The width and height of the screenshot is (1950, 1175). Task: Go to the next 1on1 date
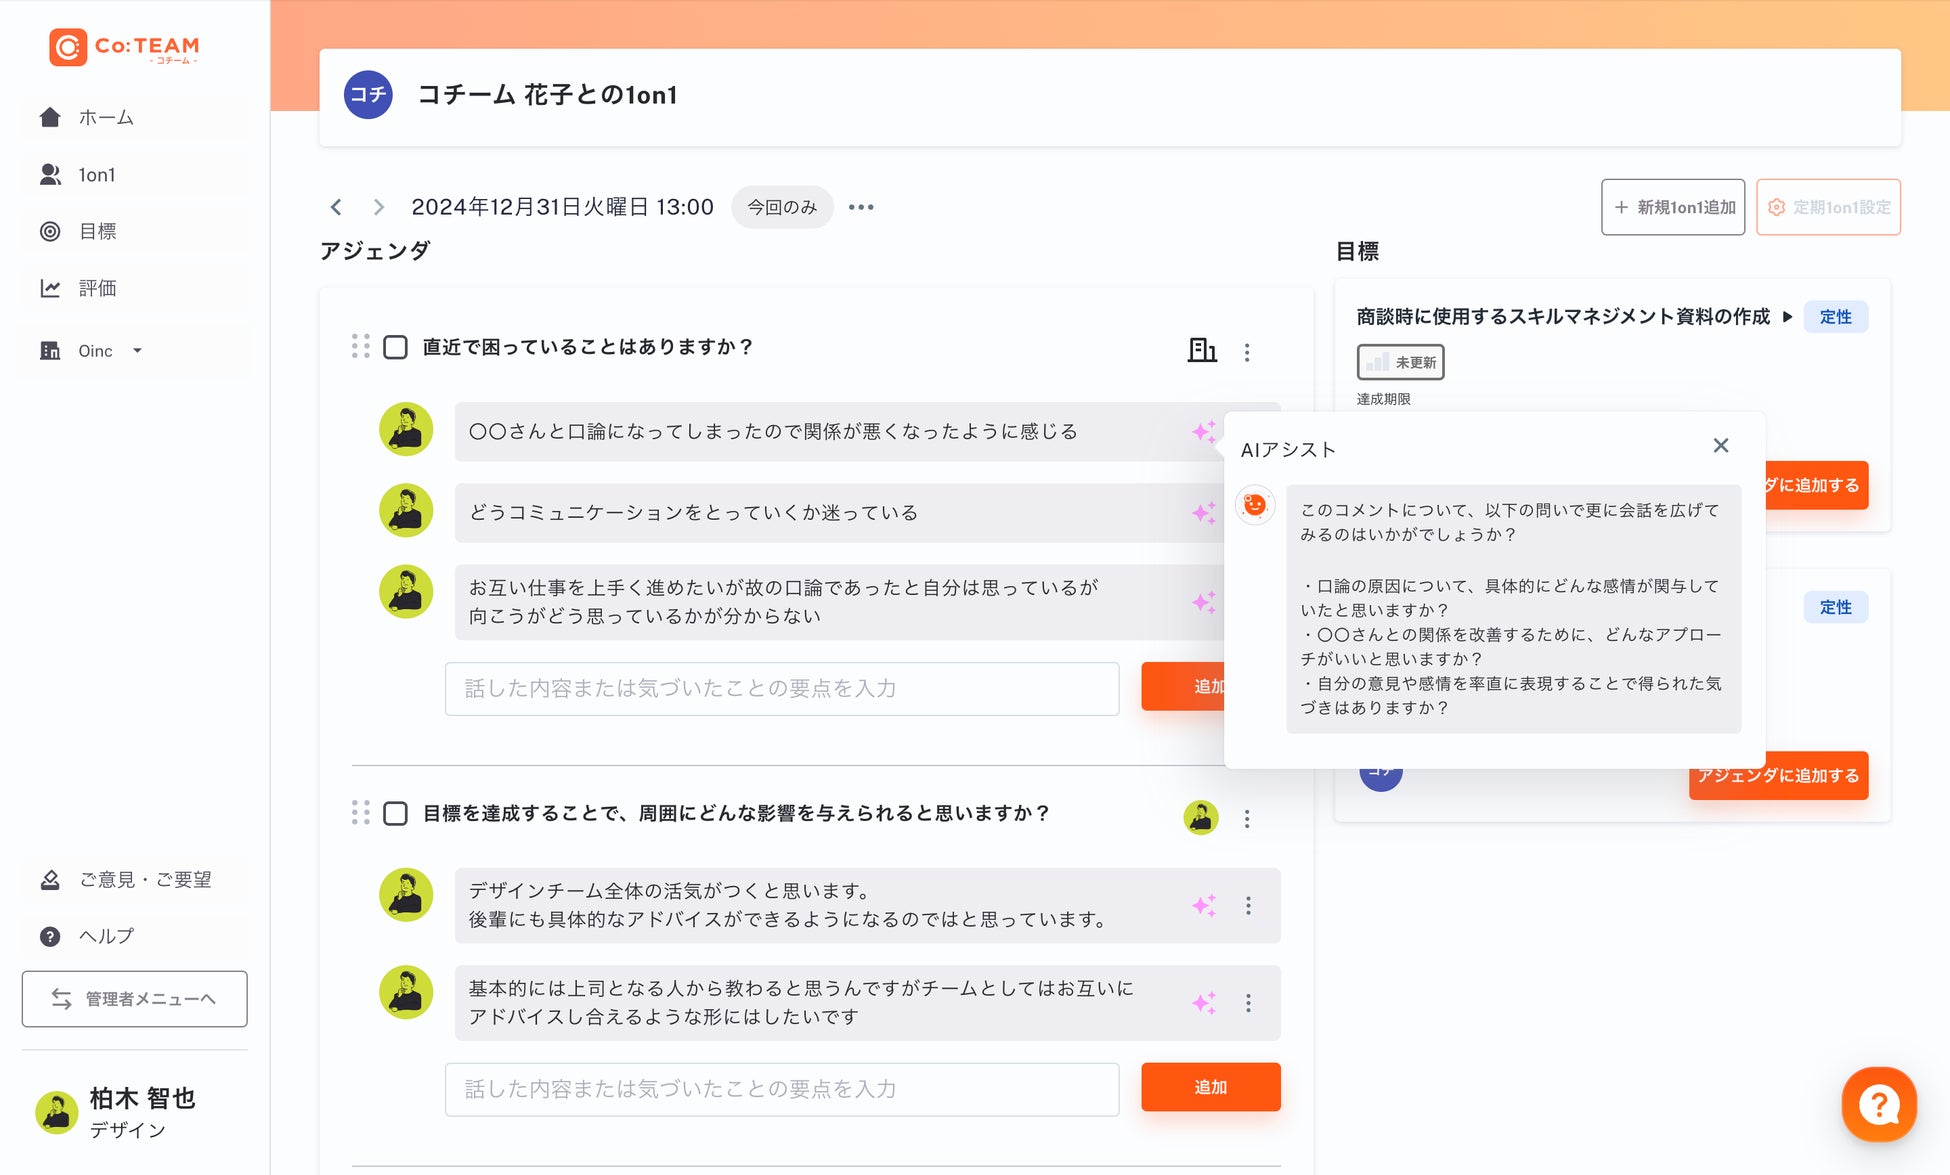pyautogui.click(x=378, y=207)
